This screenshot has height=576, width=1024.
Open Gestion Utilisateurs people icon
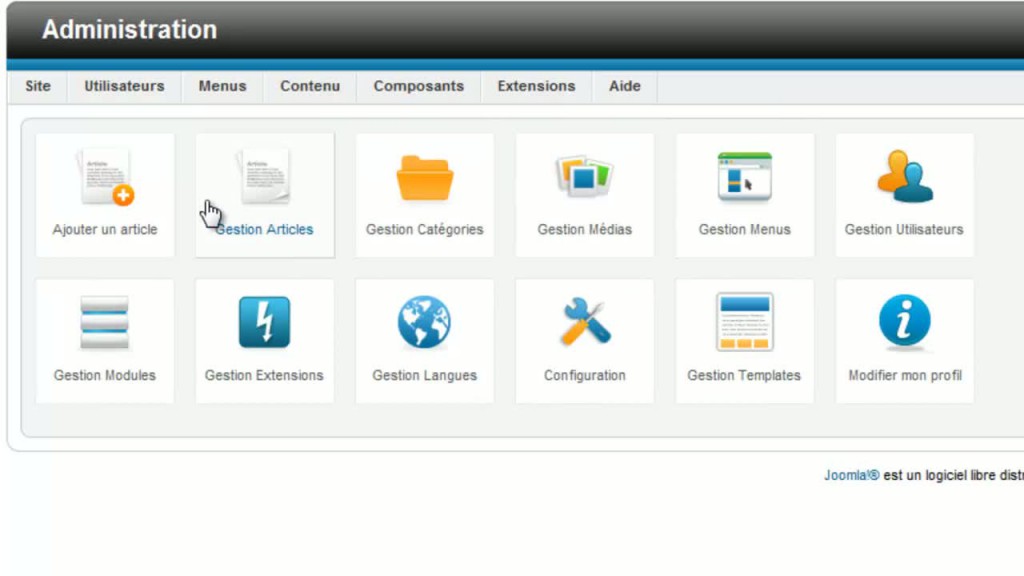[x=904, y=179]
